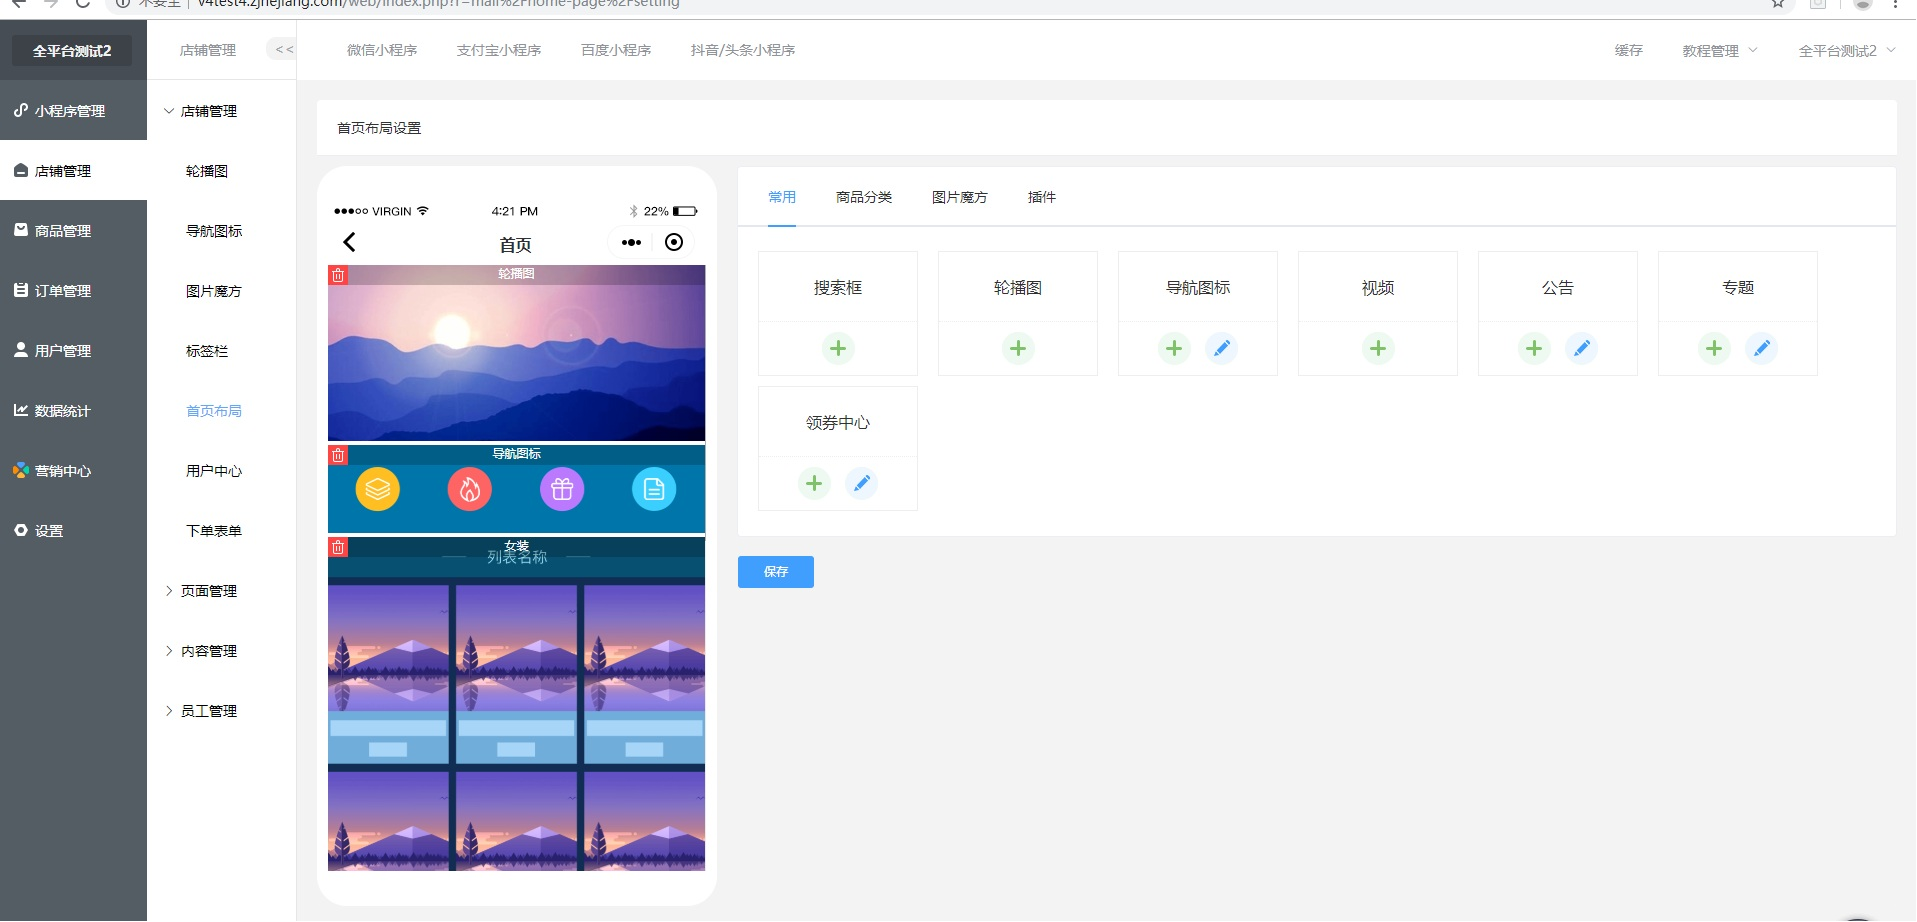Go to 轮播图 in the submenu

207,171
